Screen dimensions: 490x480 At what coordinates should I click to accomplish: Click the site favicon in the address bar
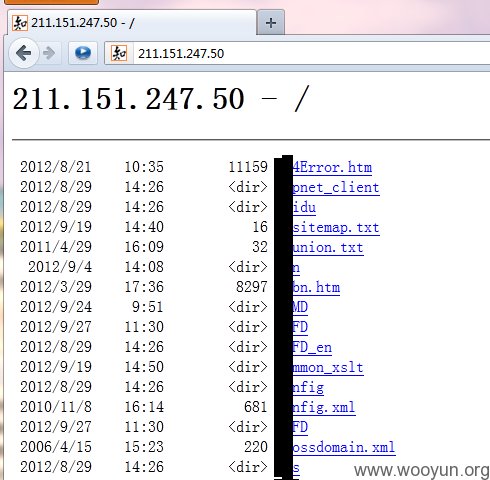pos(119,53)
